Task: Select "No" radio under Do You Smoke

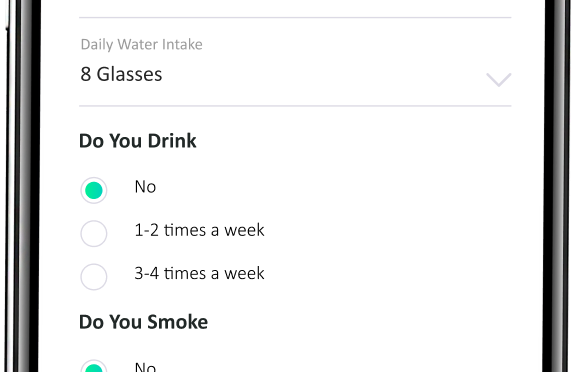Action: tap(94, 366)
